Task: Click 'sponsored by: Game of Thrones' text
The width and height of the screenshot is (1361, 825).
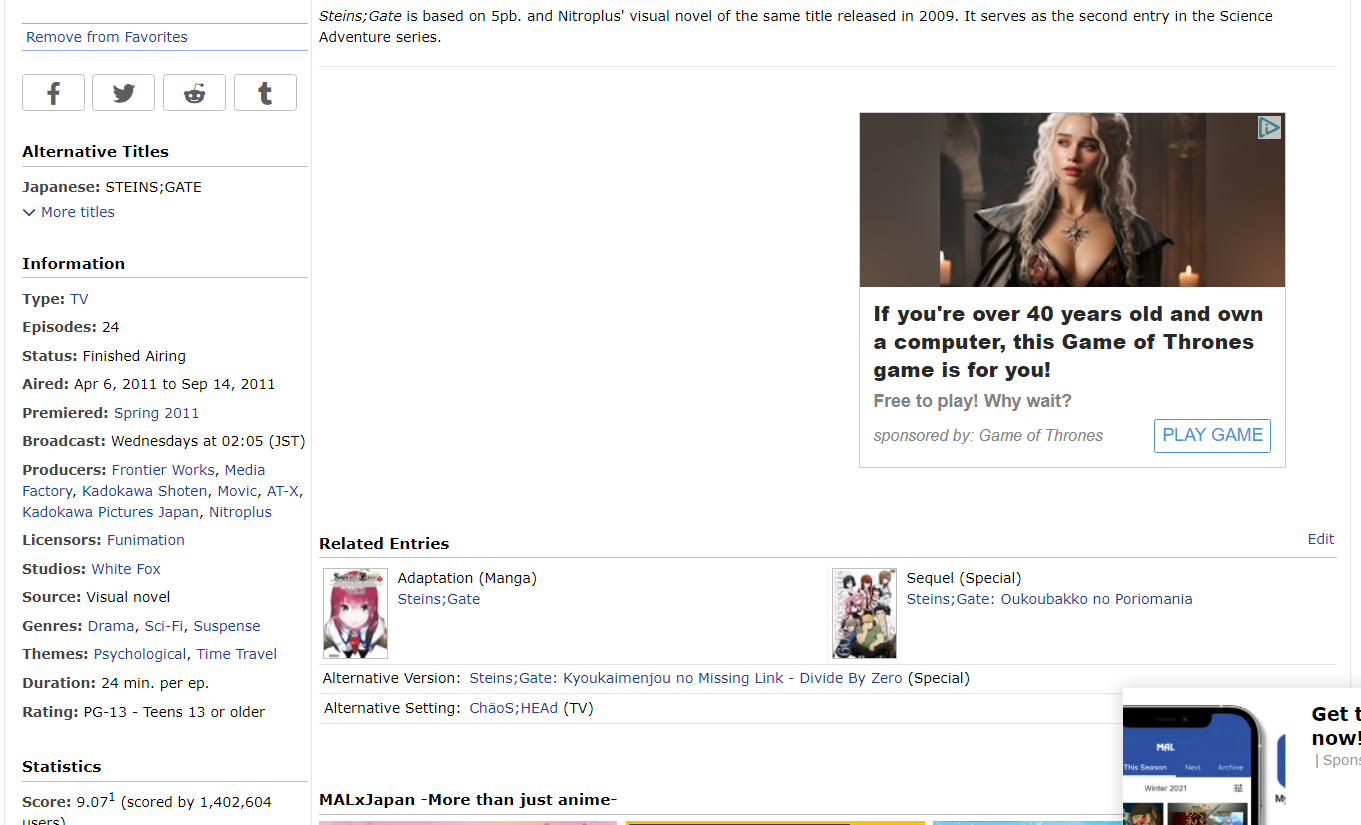Action: [988, 435]
